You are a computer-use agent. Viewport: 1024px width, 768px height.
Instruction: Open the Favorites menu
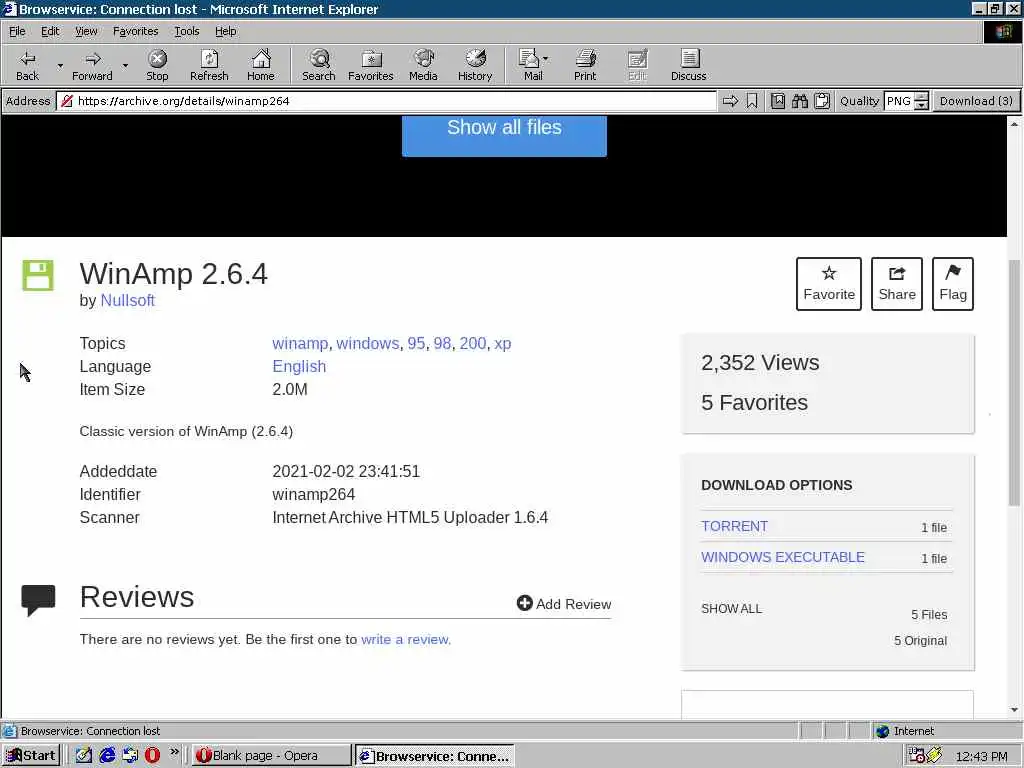point(135,31)
